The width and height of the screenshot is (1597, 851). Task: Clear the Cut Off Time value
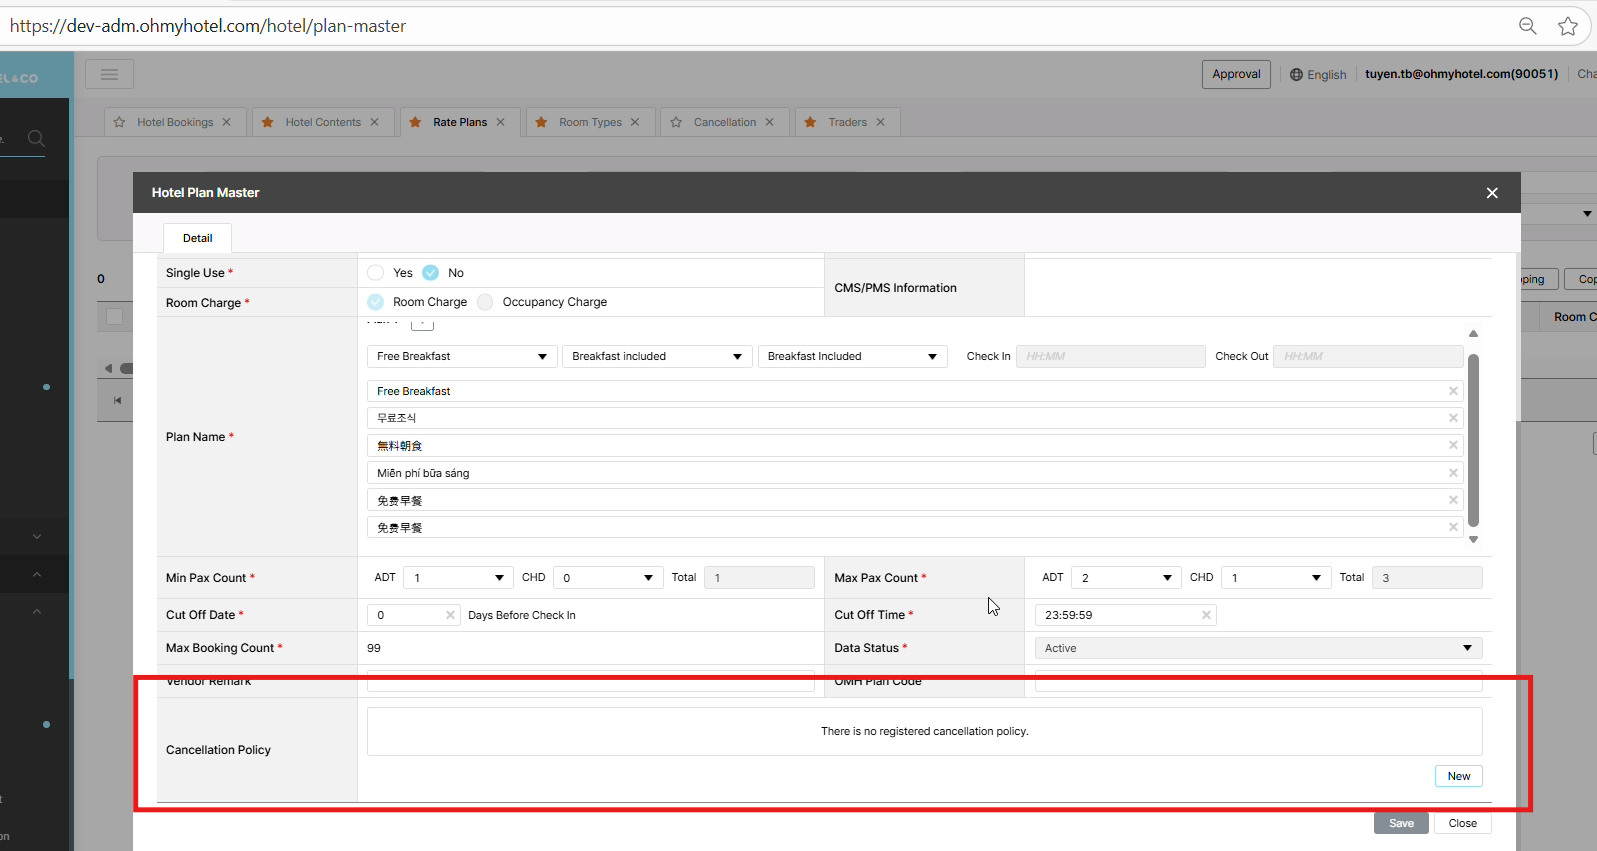click(1206, 615)
